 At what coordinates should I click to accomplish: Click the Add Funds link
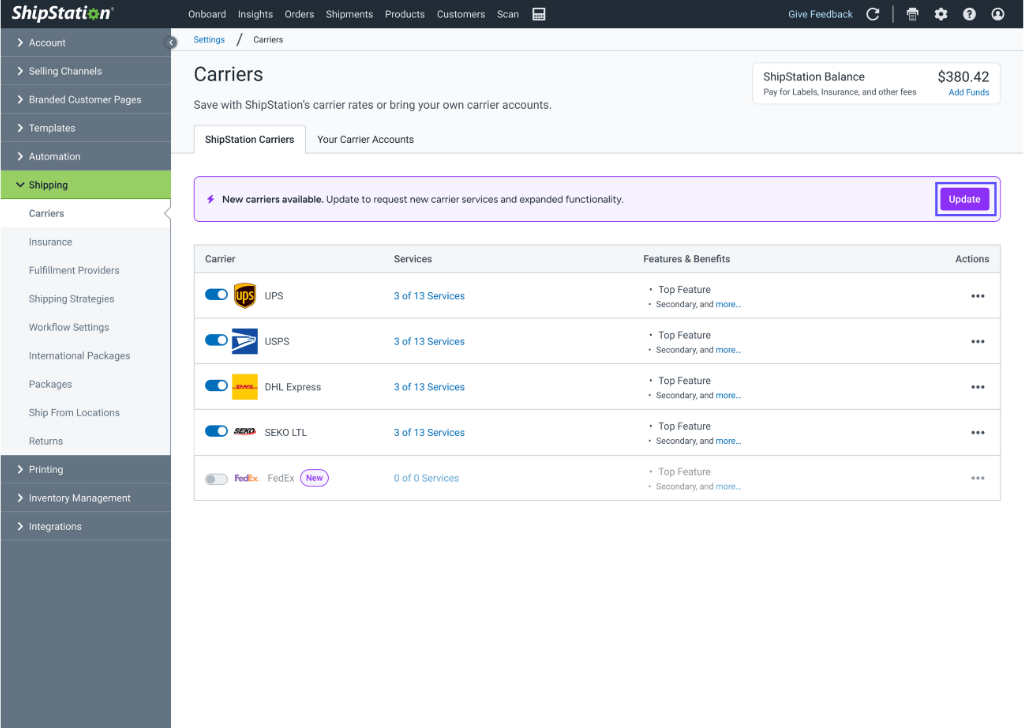click(x=968, y=92)
